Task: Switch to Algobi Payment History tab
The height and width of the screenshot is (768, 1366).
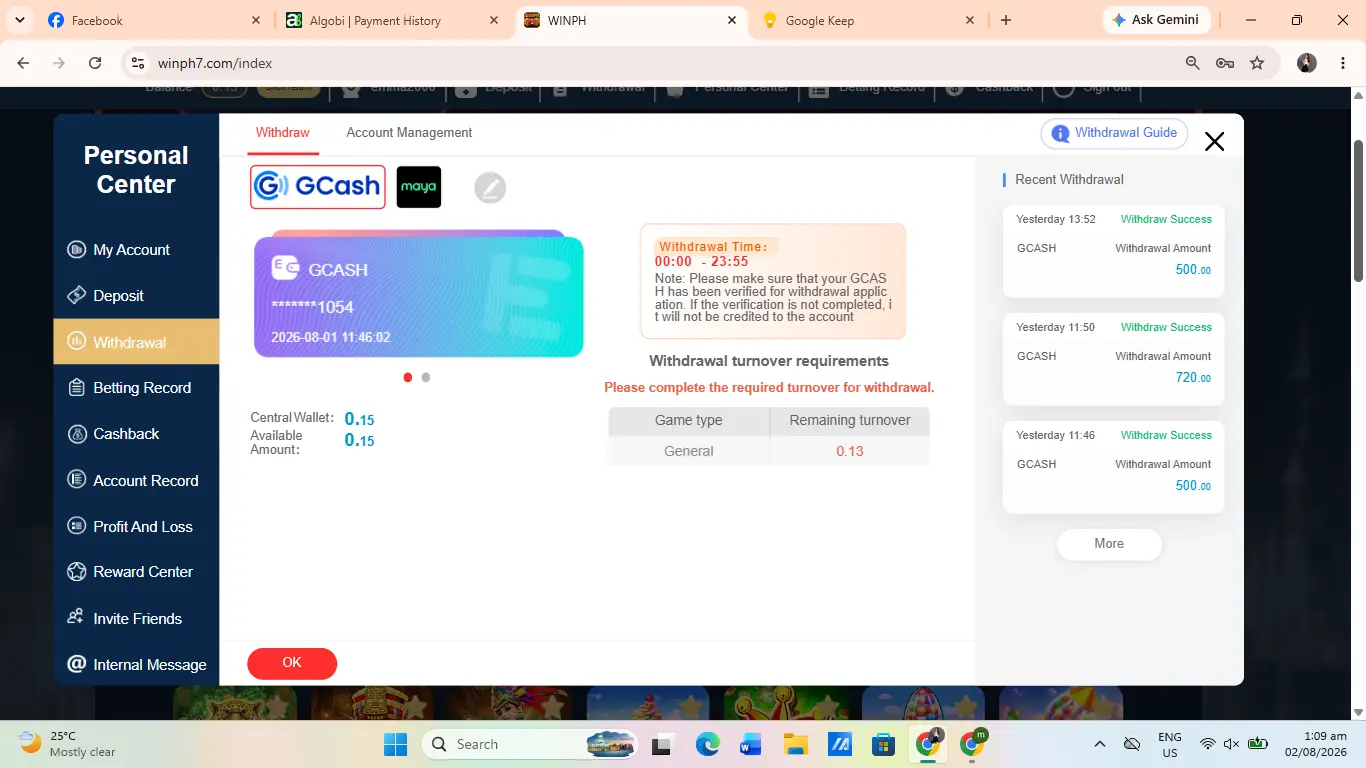Action: coord(394,20)
